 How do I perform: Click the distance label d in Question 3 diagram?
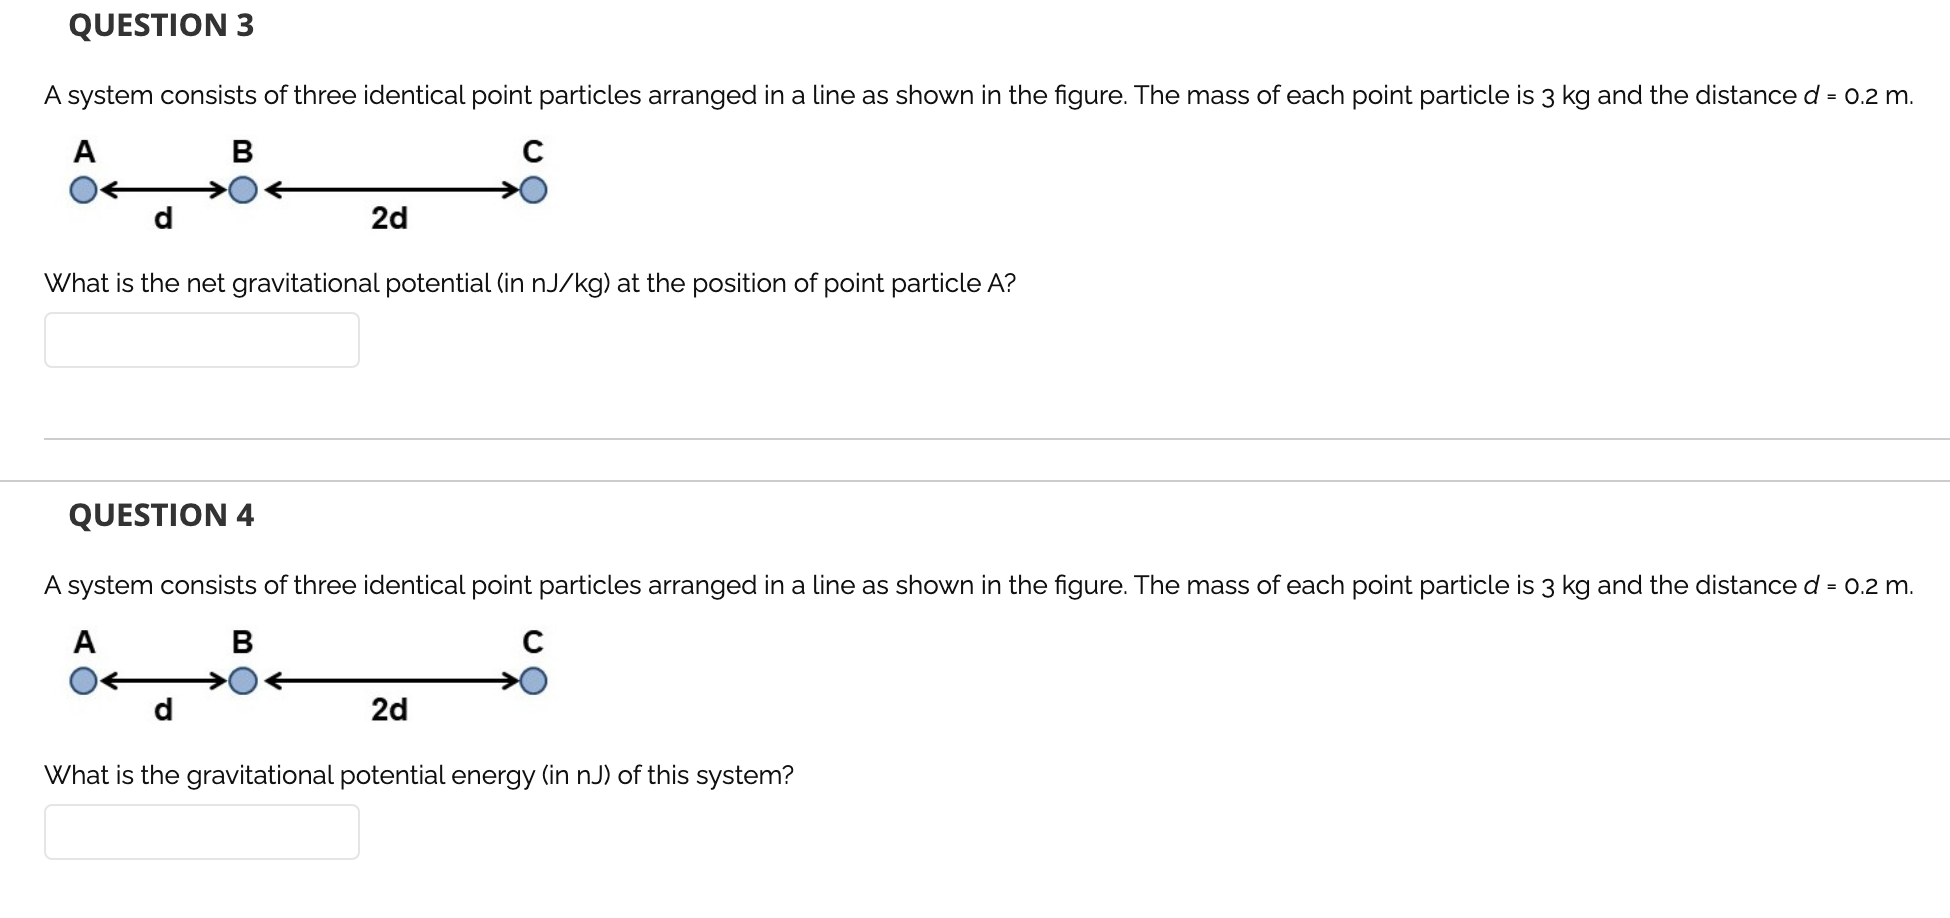click(x=163, y=219)
